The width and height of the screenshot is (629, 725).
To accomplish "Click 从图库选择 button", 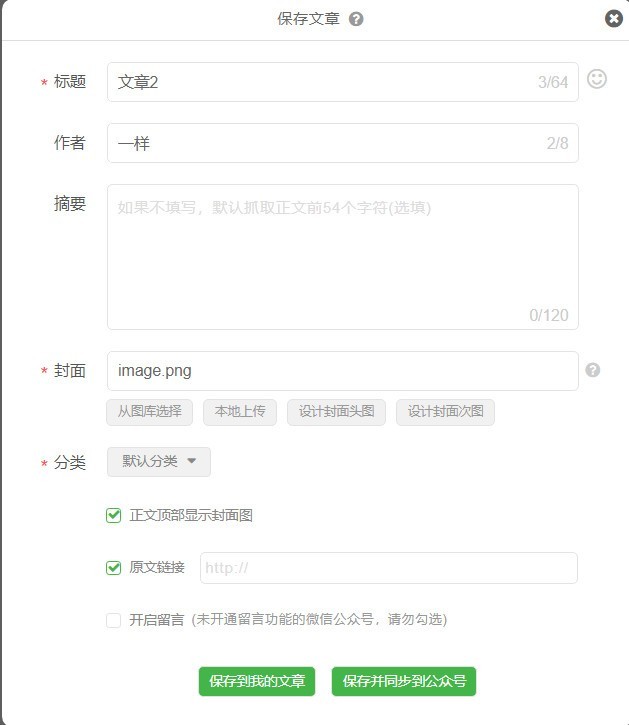I will [x=150, y=412].
